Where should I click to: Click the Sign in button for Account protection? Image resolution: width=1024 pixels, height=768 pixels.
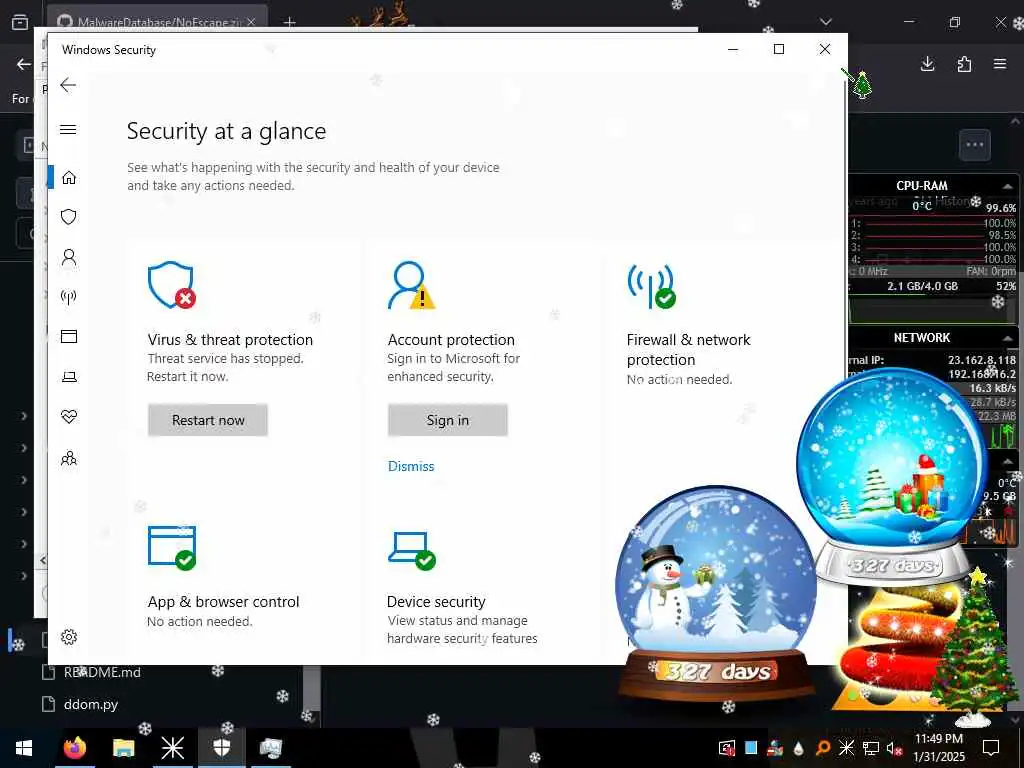[x=447, y=420]
